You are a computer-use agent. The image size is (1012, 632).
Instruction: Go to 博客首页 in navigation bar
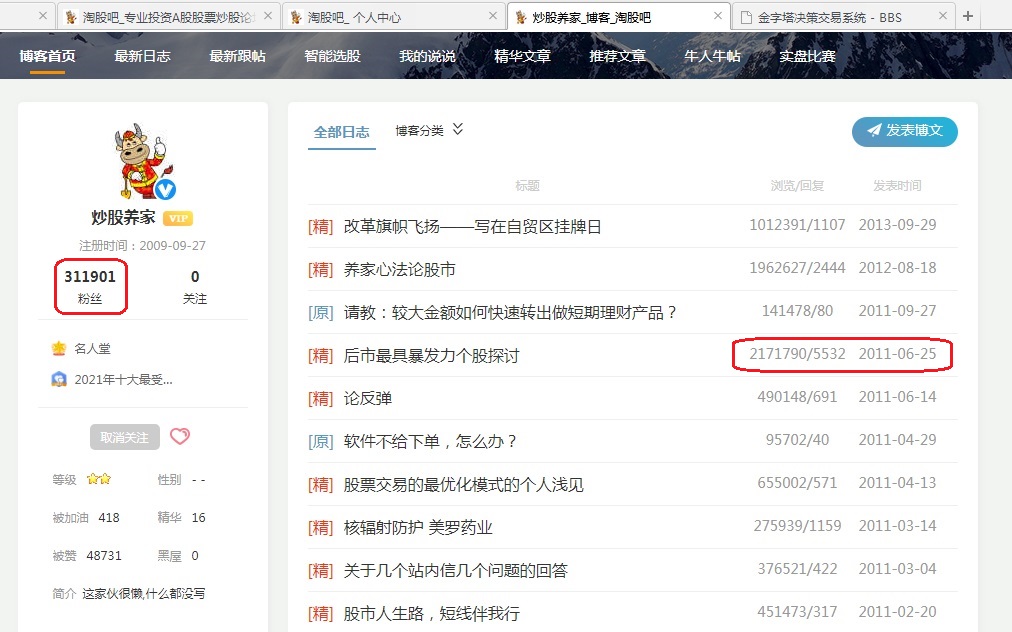(x=47, y=56)
